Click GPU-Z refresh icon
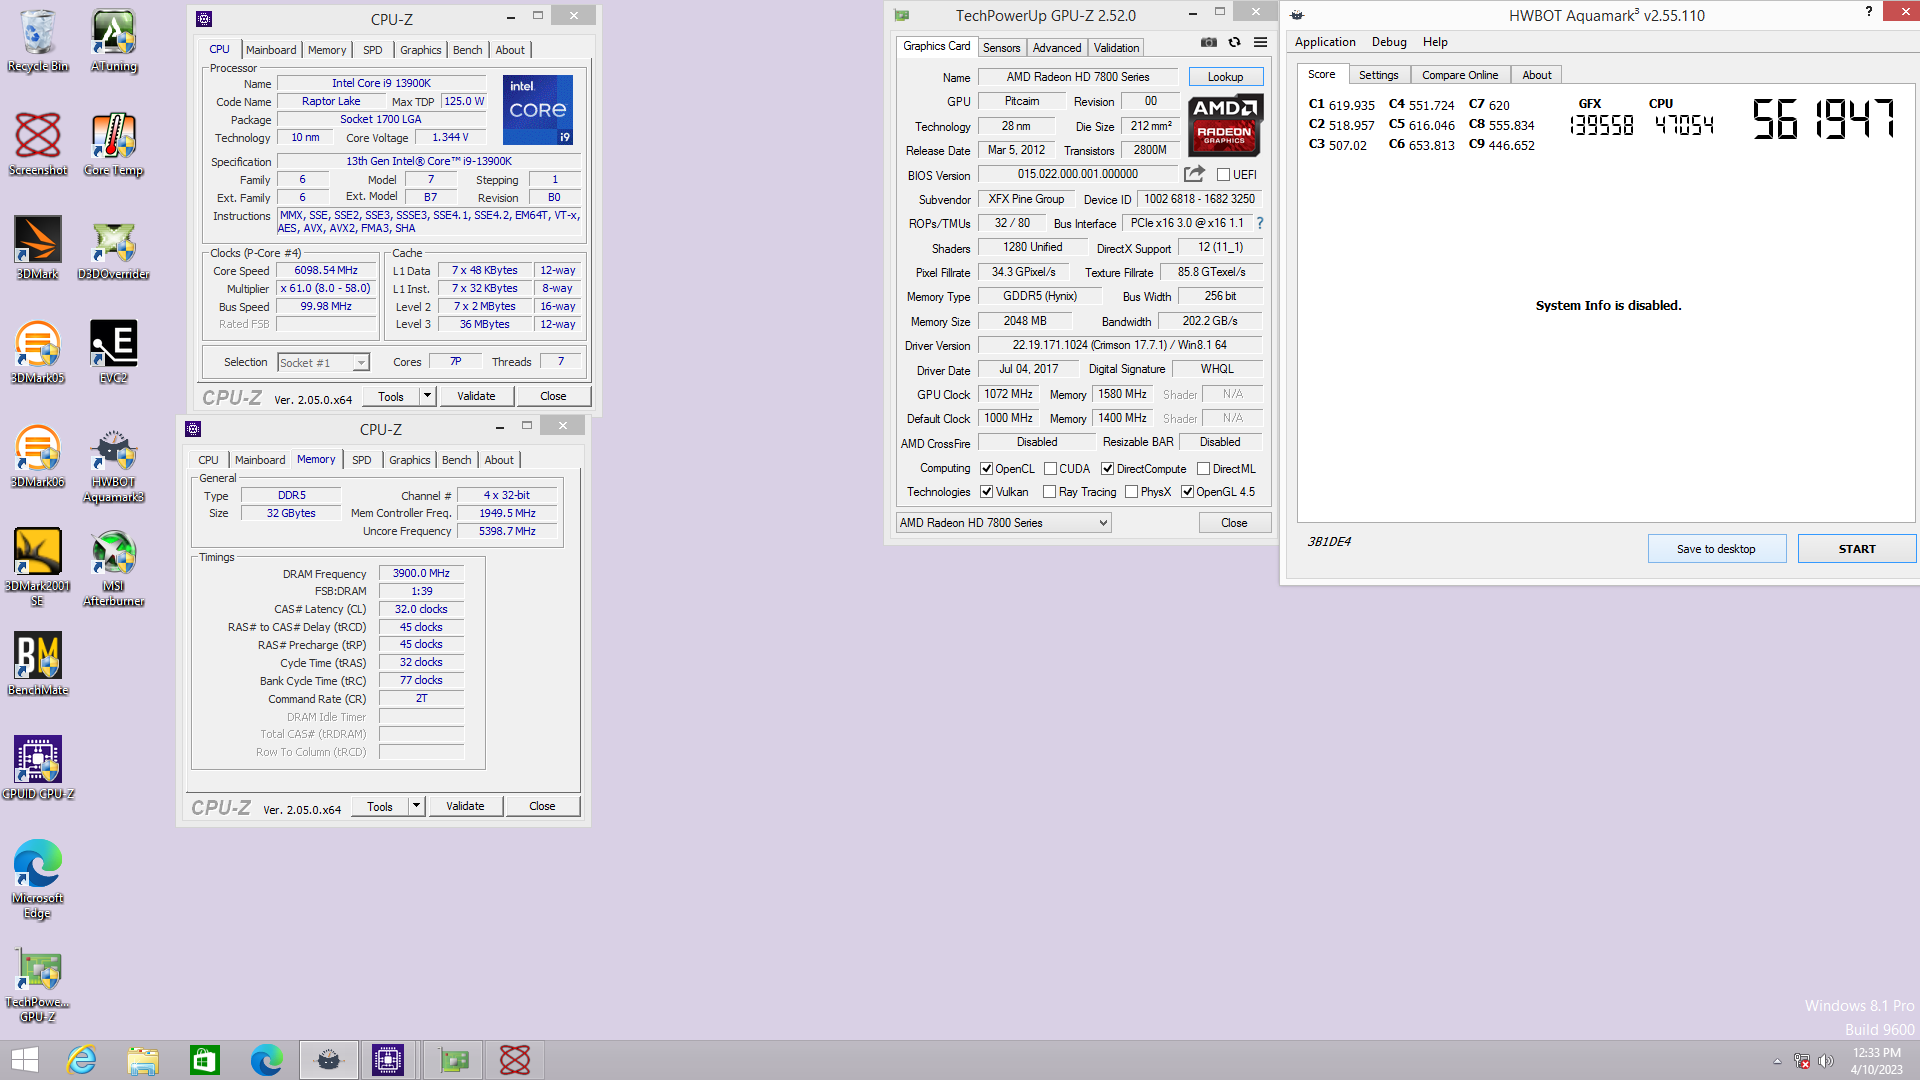Image resolution: width=1920 pixels, height=1080 pixels. (x=1234, y=42)
